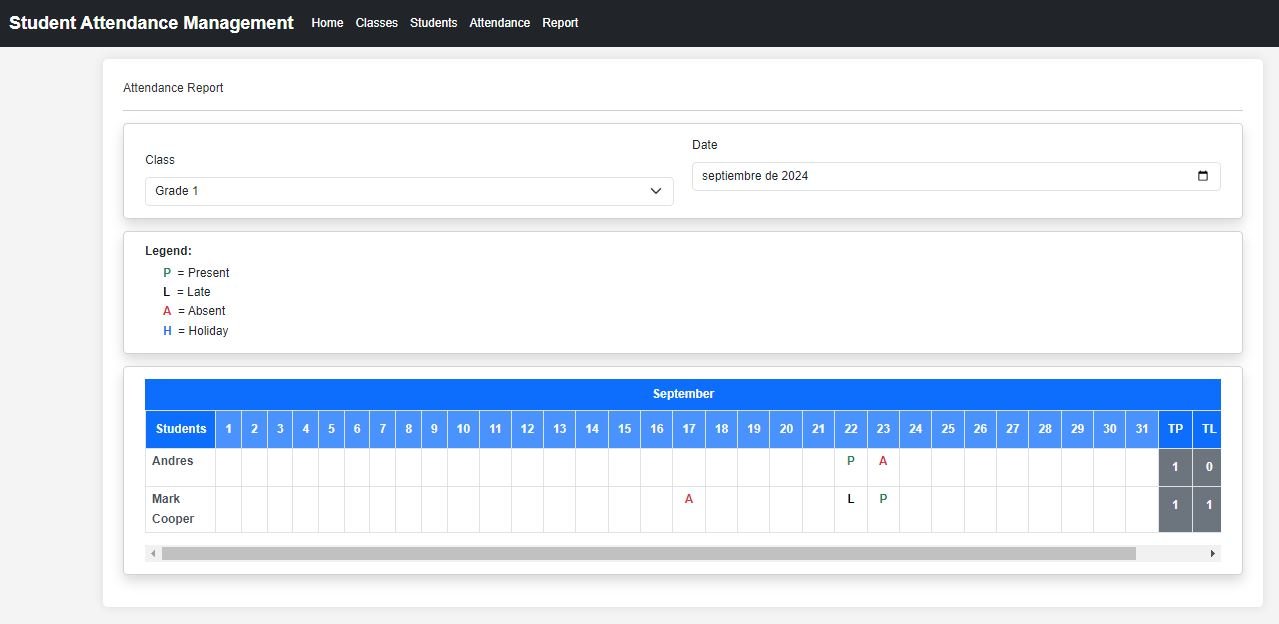Go to the Home page
The height and width of the screenshot is (624, 1279).
(327, 23)
